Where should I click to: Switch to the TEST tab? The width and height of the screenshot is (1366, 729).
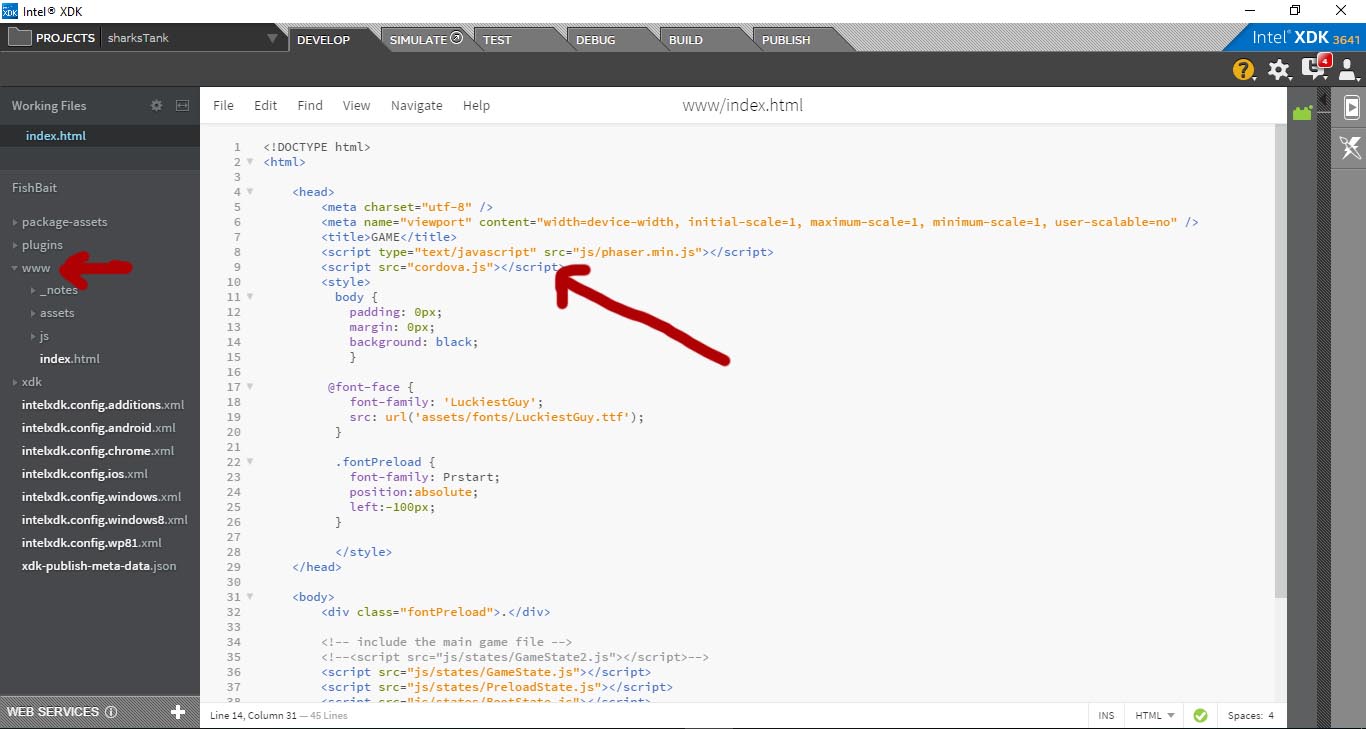[x=497, y=40]
